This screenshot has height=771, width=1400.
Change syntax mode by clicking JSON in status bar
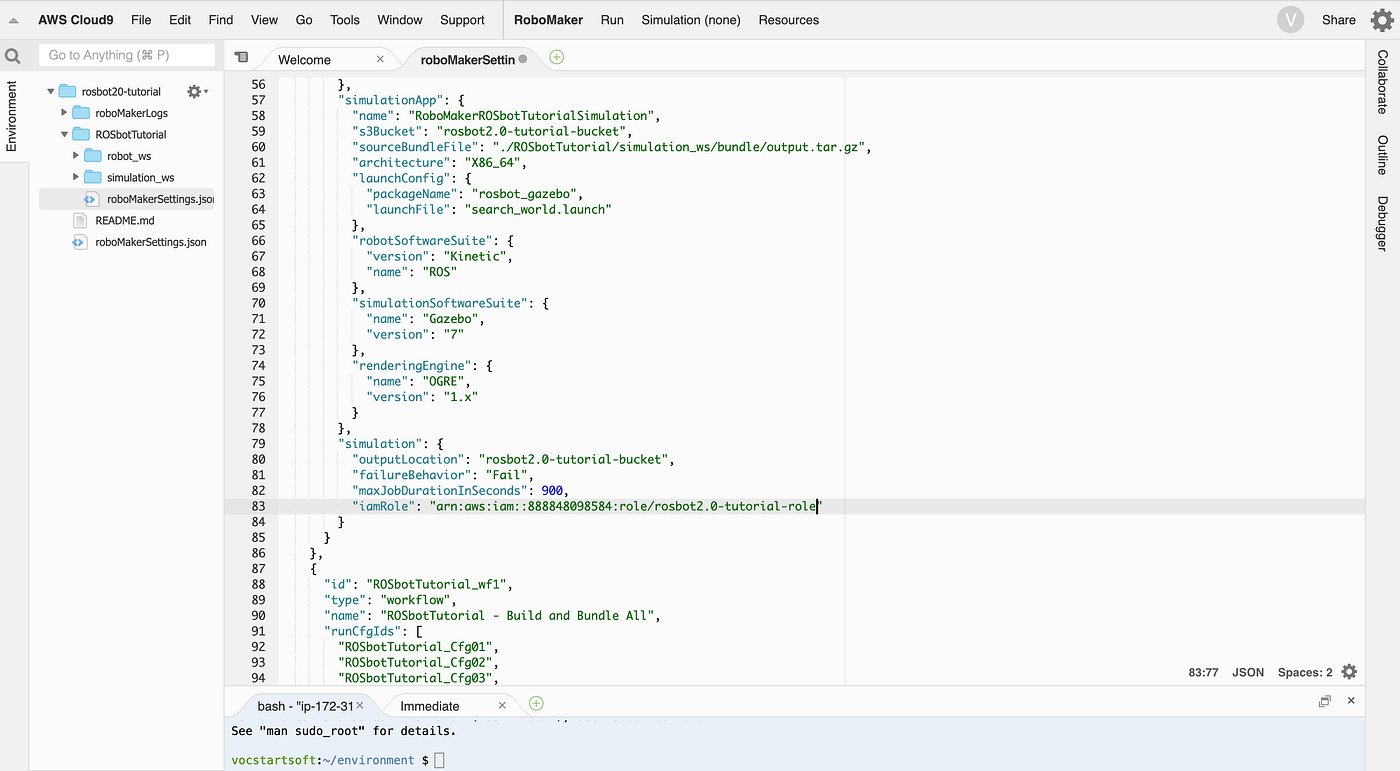1247,672
